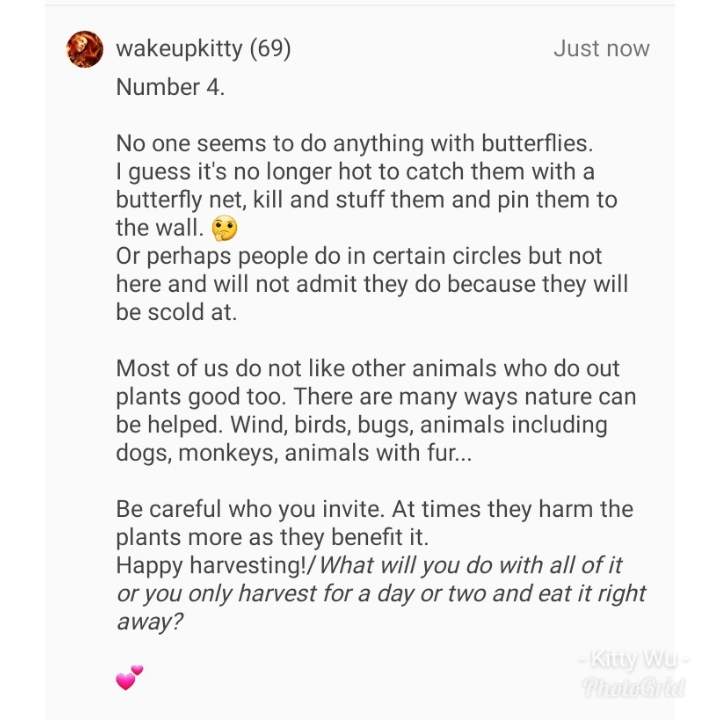The height and width of the screenshot is (720, 720).
Task: Click the thinking face emoji
Action: pos(225,228)
